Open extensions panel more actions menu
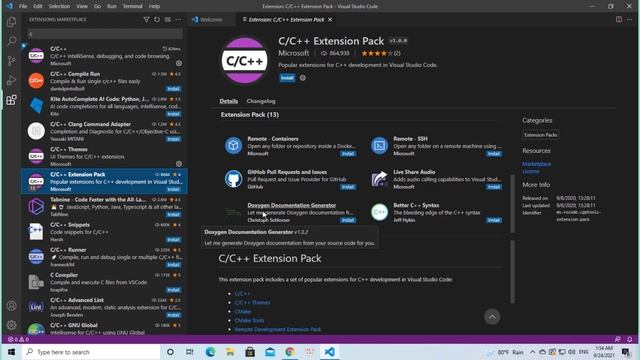640x360 pixels. (178, 20)
